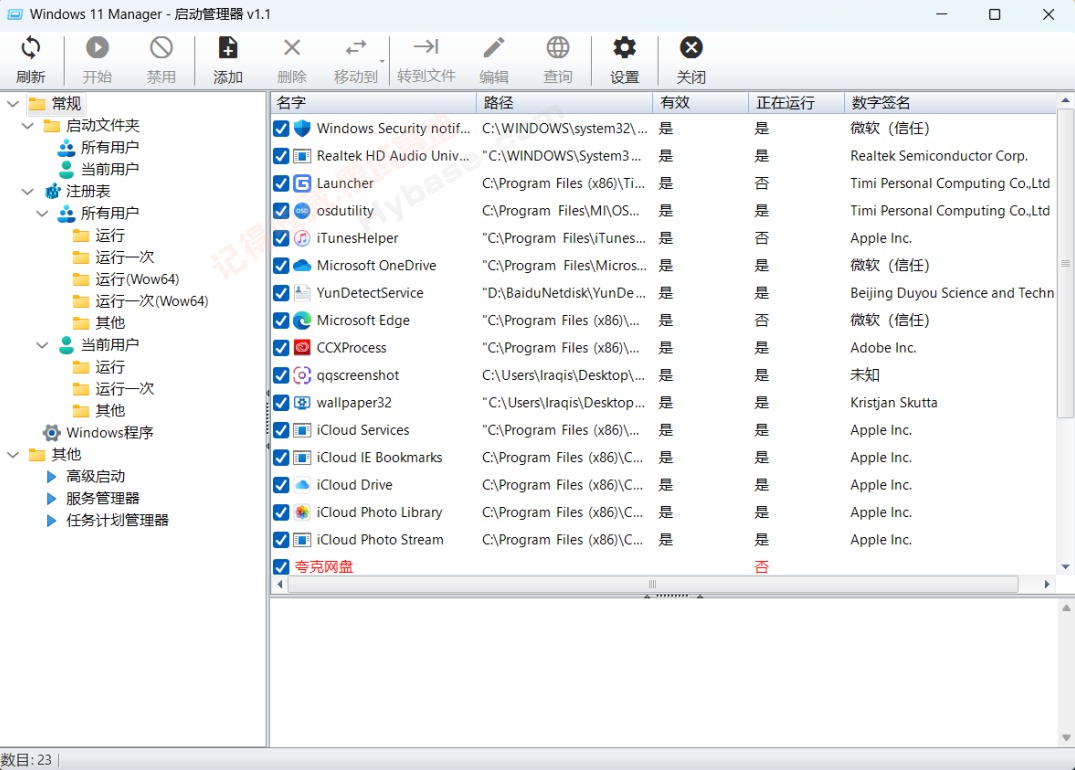Uncheck Realtek HD Audio checkbox
Image resolution: width=1075 pixels, height=770 pixels.
(281, 156)
